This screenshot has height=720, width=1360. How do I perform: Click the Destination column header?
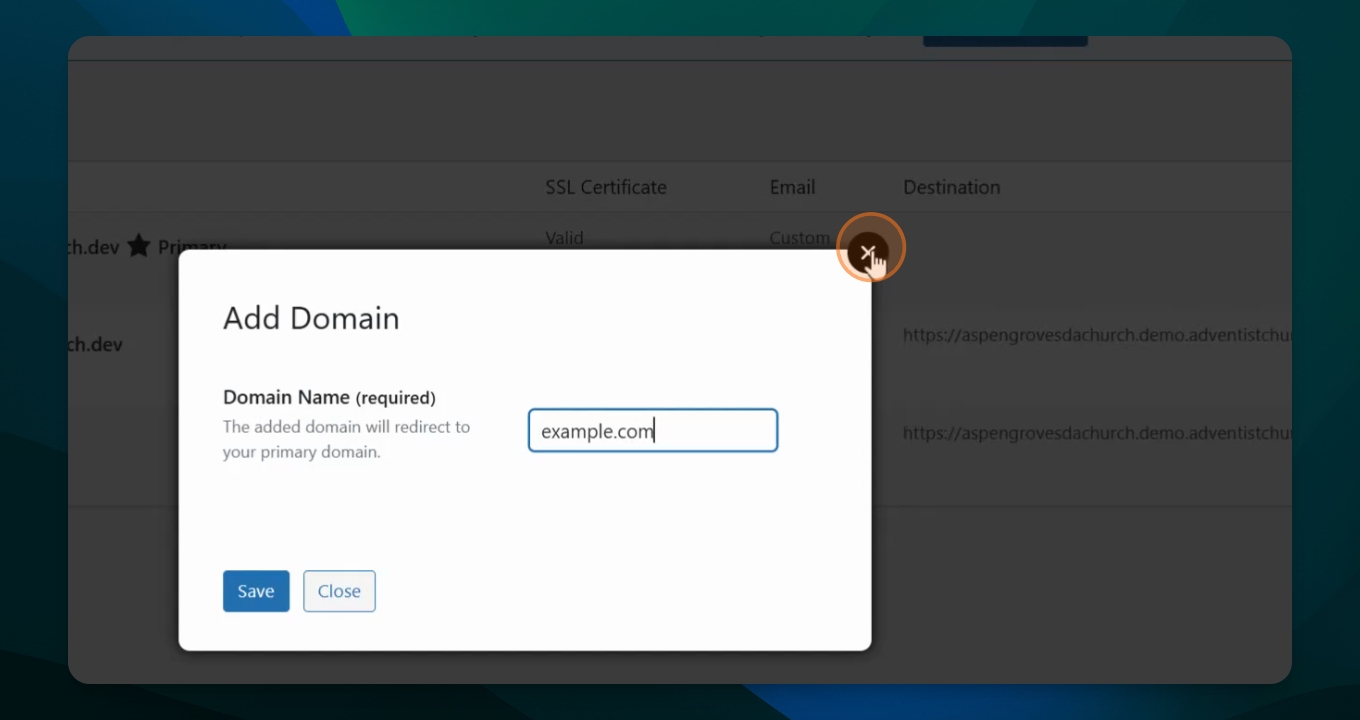[x=951, y=187]
